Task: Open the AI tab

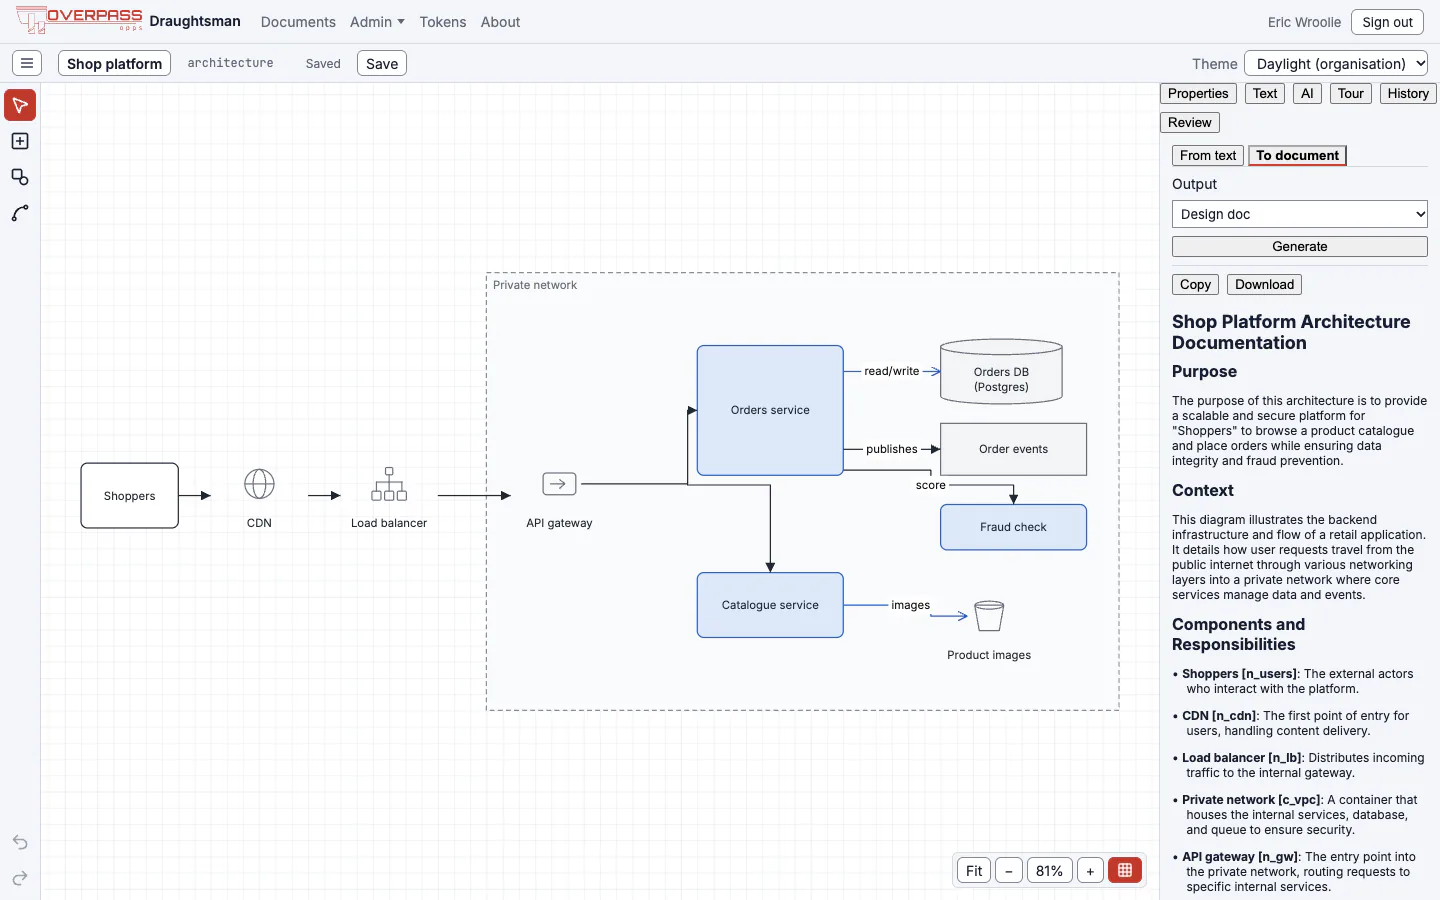Action: pos(1307,94)
